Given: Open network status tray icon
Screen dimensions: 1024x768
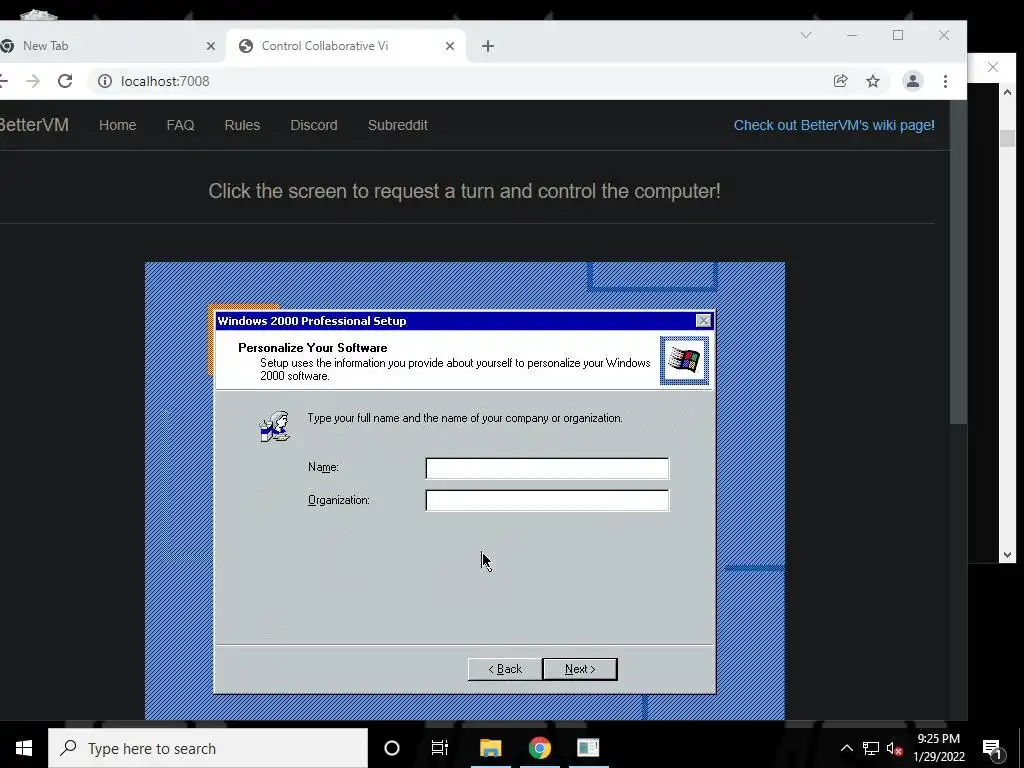Looking at the screenshot, I should pos(871,748).
